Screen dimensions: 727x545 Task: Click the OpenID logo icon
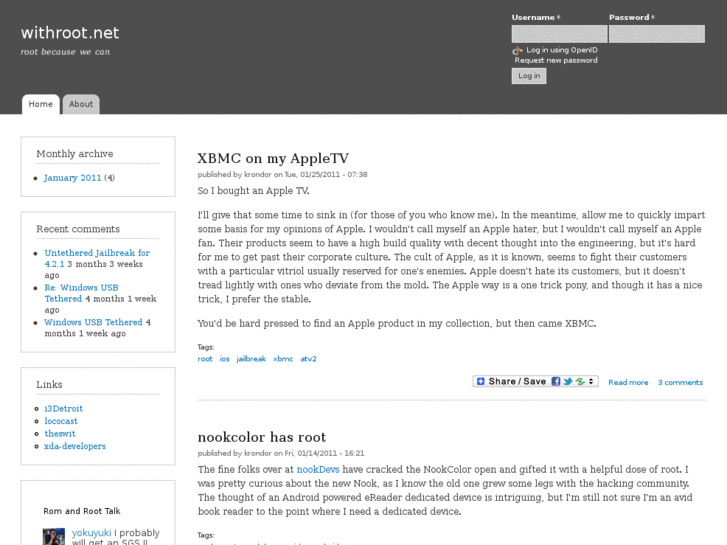[x=518, y=51]
